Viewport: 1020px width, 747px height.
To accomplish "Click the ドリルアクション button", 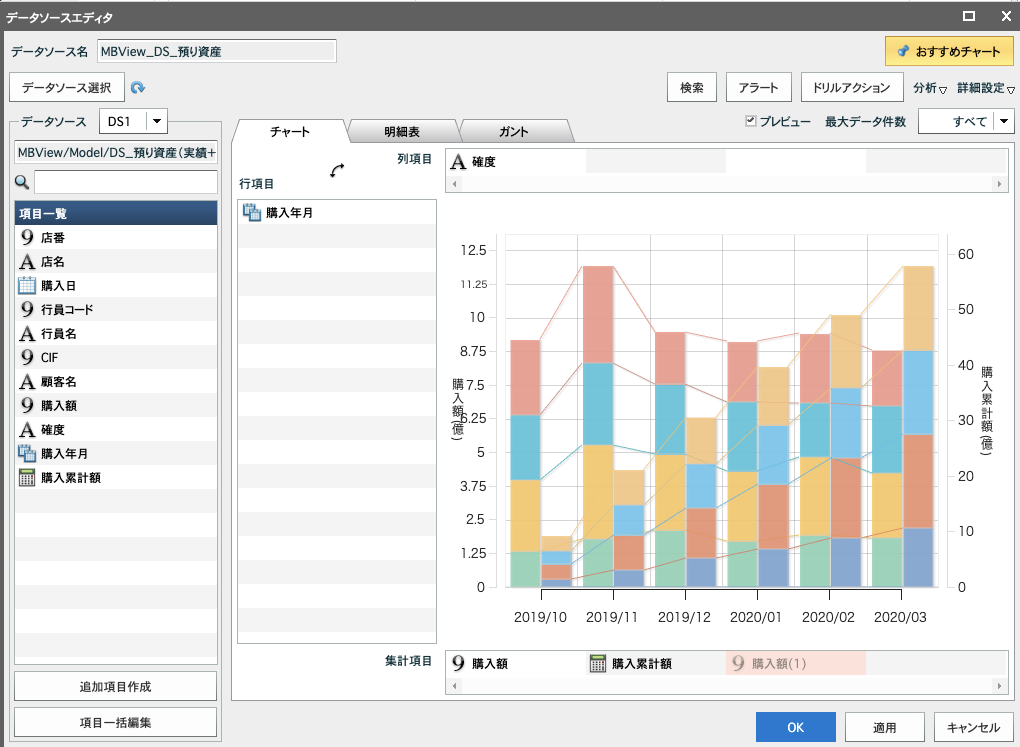I will [x=852, y=87].
